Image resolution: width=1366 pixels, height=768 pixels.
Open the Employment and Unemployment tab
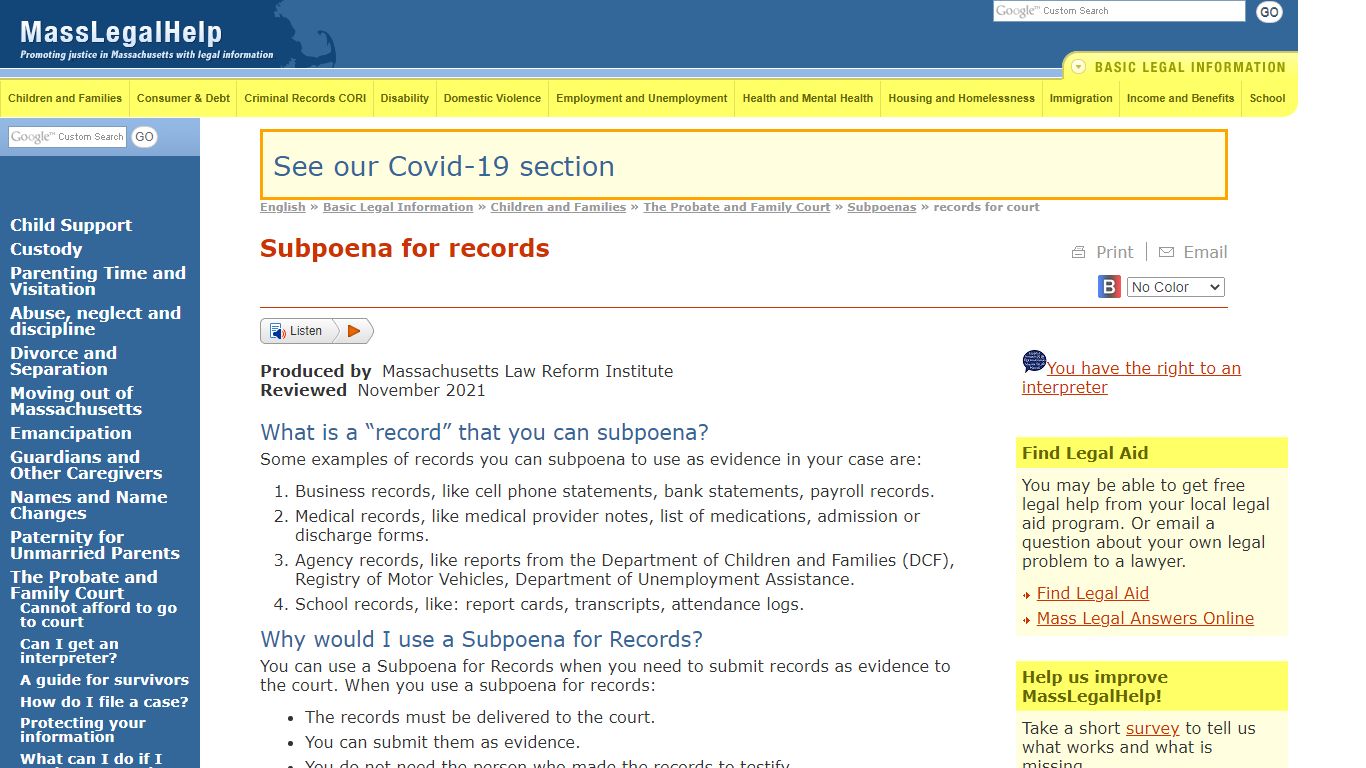[642, 98]
